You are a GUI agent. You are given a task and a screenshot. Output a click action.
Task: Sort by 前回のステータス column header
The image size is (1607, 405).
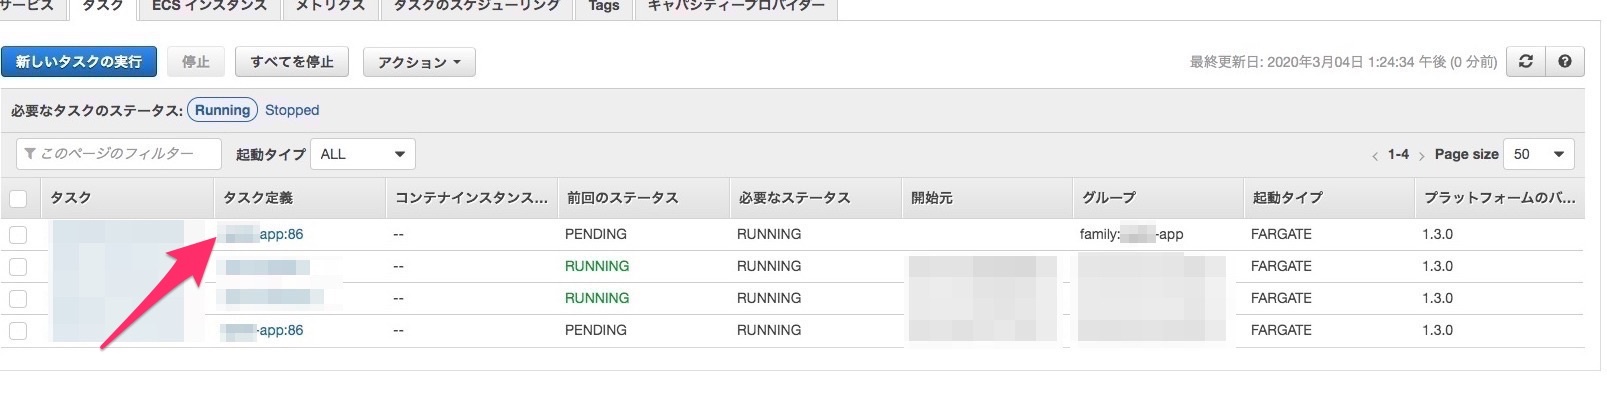(622, 198)
